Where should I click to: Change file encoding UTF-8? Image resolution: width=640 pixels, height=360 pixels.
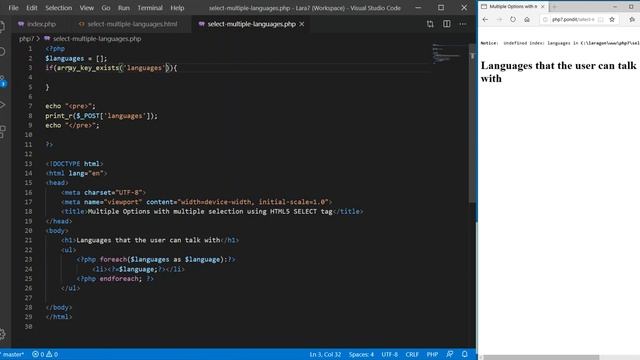point(389,354)
